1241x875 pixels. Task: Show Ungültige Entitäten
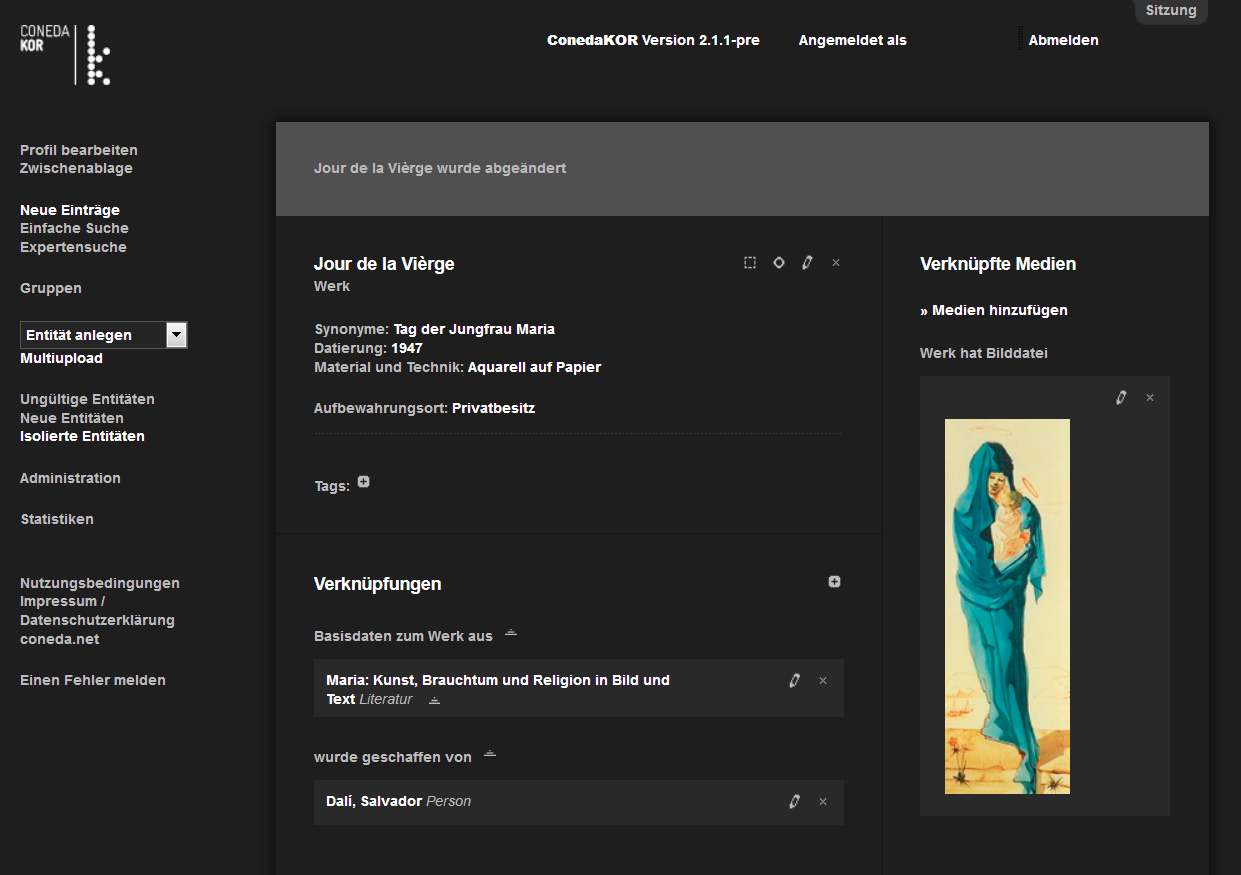click(x=87, y=399)
